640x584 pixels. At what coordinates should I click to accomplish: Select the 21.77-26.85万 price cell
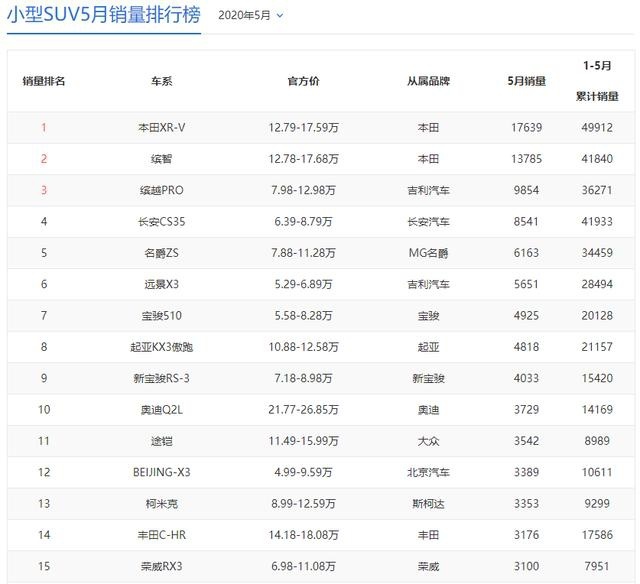[303, 409]
